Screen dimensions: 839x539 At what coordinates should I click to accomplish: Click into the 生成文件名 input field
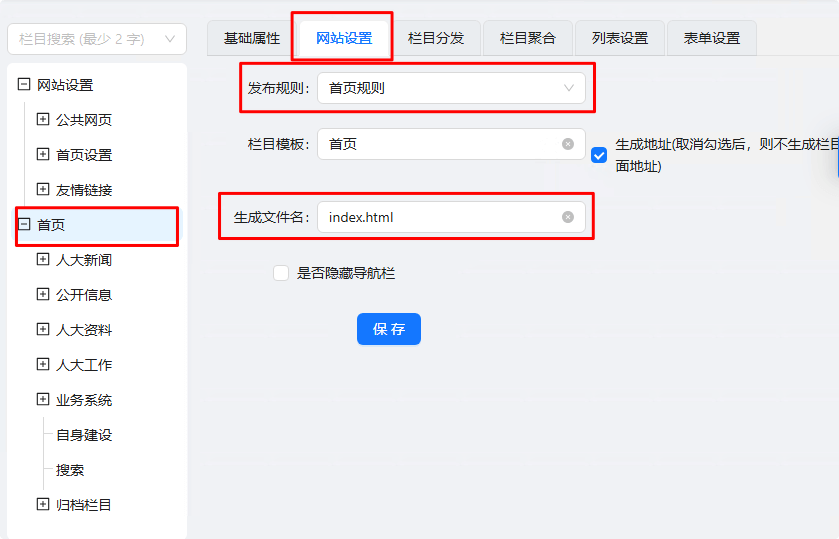click(x=440, y=217)
